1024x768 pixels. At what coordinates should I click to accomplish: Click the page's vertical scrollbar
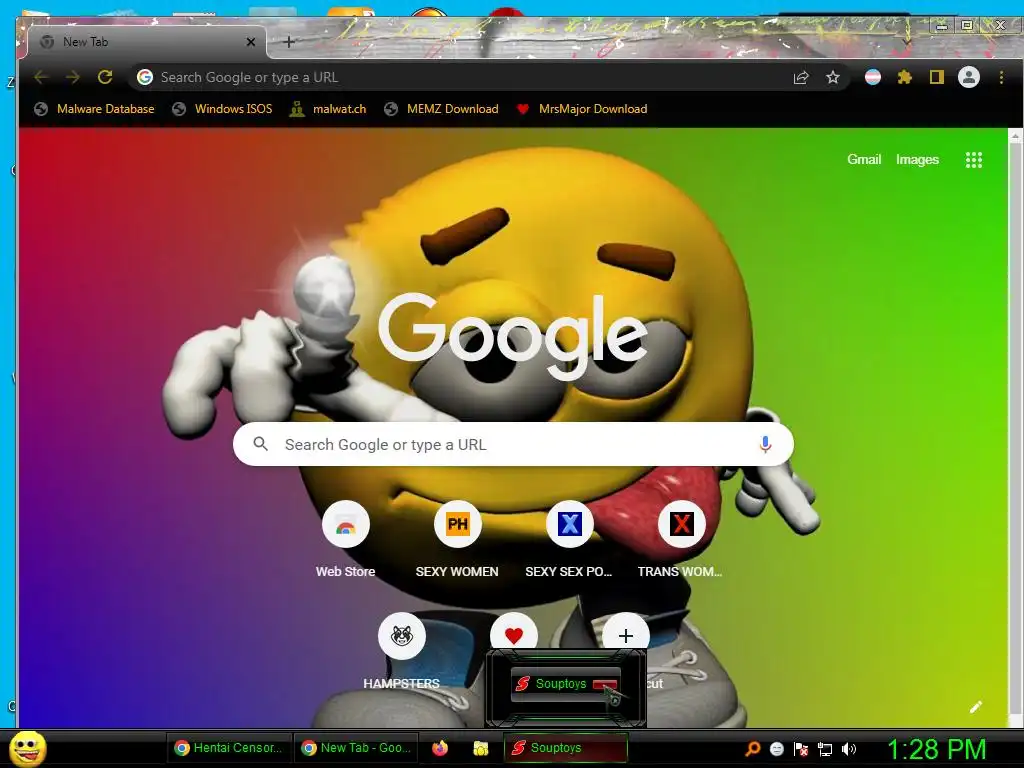1014,428
